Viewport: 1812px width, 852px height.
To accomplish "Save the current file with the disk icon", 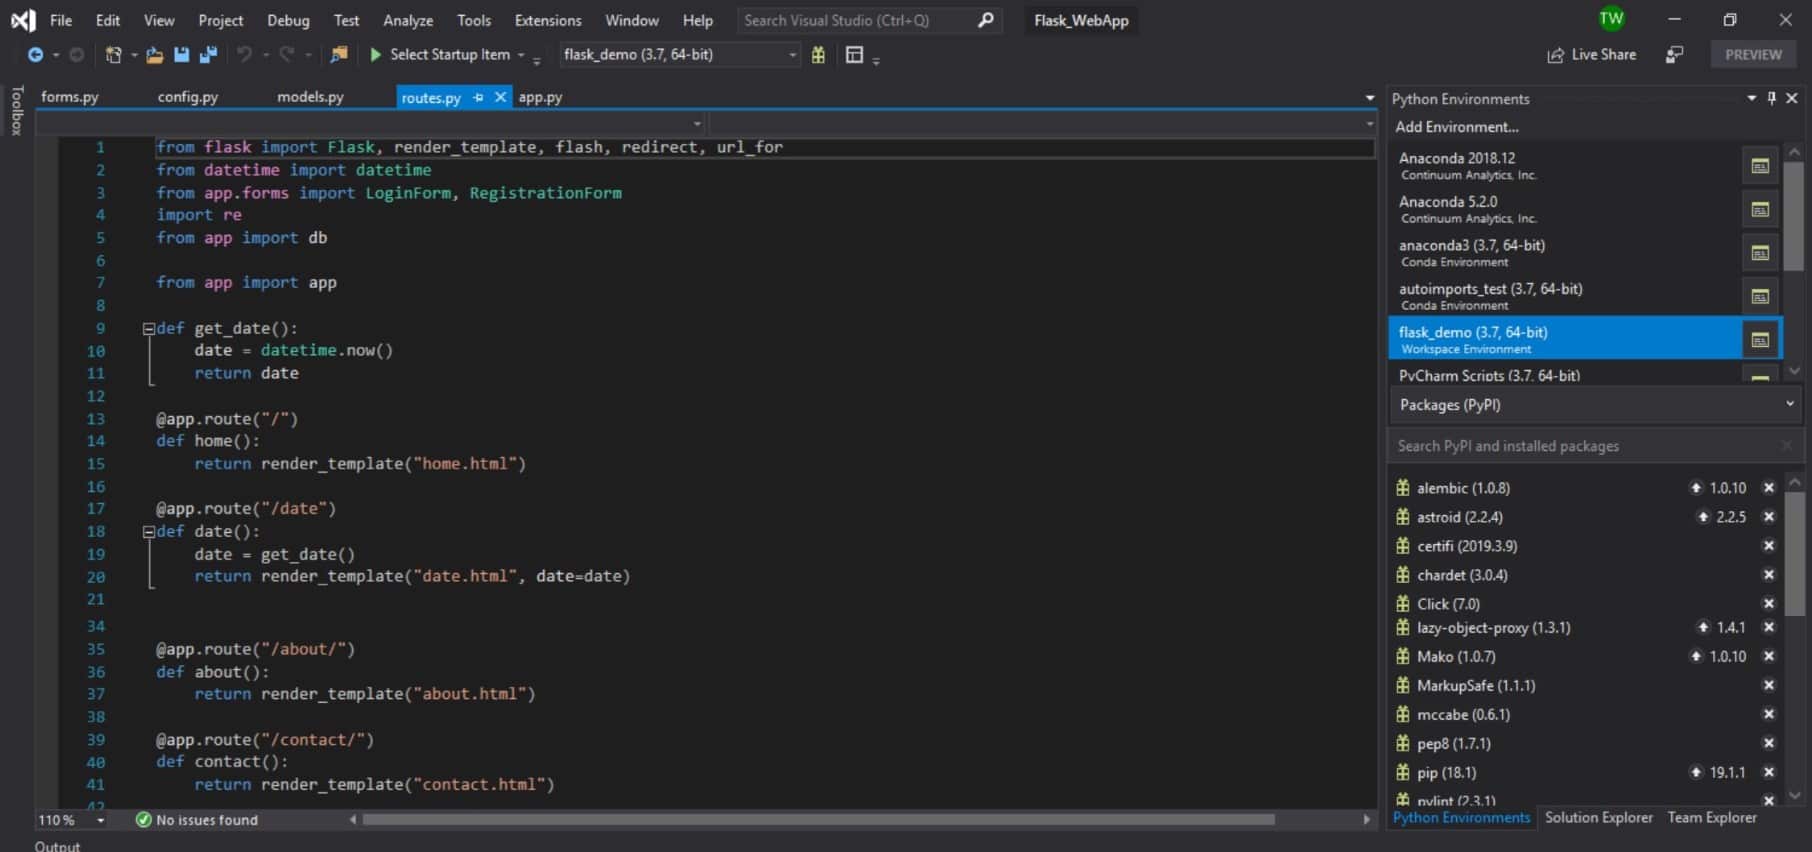I will [181, 55].
